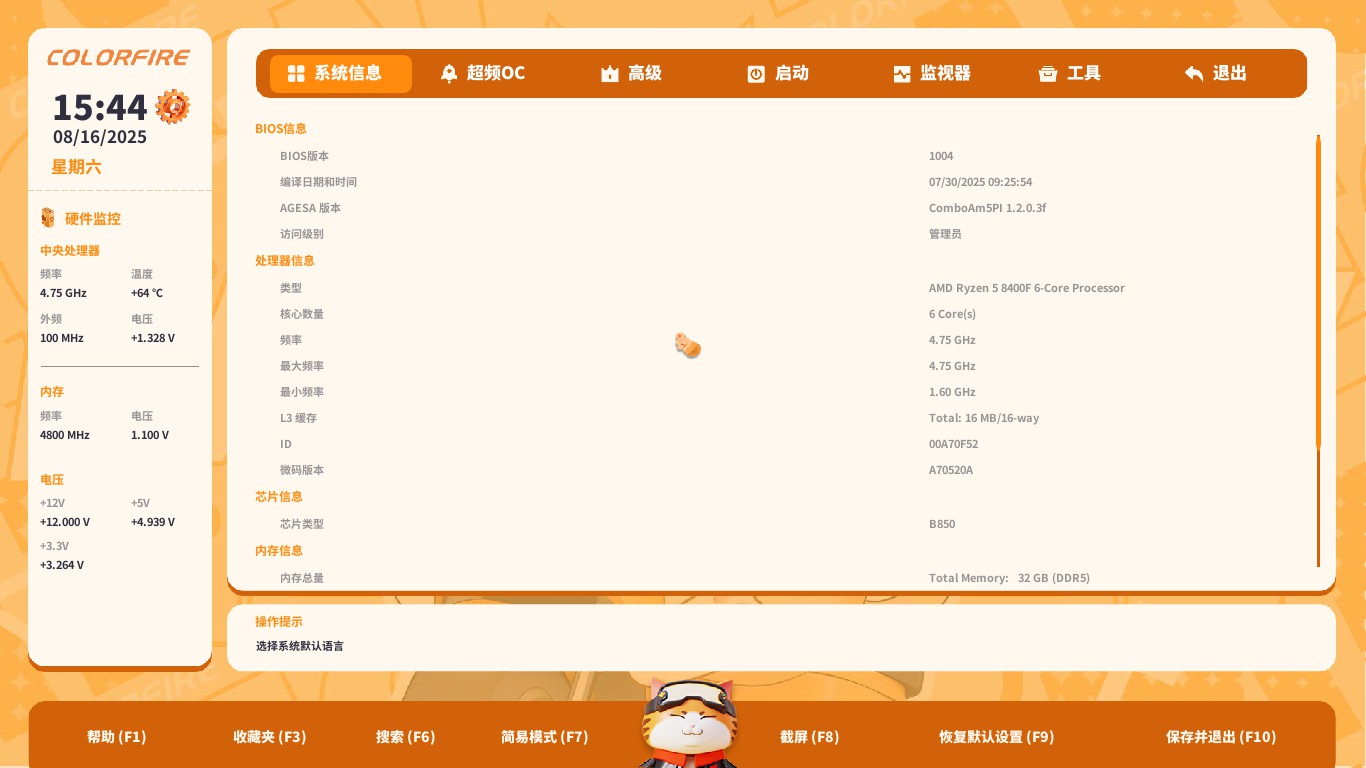The height and width of the screenshot is (768, 1366).
Task: Click memory voltage value 1.100 V
Action: coord(150,435)
